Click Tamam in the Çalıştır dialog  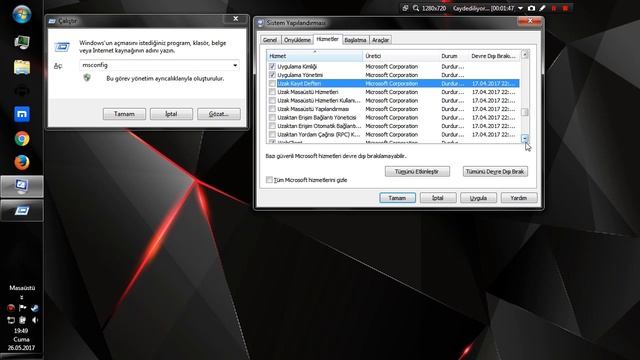(x=124, y=114)
